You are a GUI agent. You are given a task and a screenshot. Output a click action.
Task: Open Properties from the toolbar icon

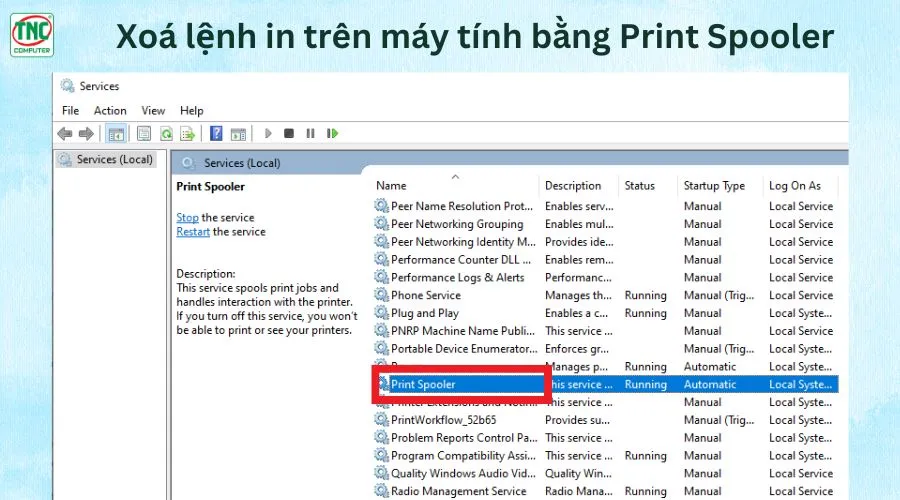coord(144,134)
